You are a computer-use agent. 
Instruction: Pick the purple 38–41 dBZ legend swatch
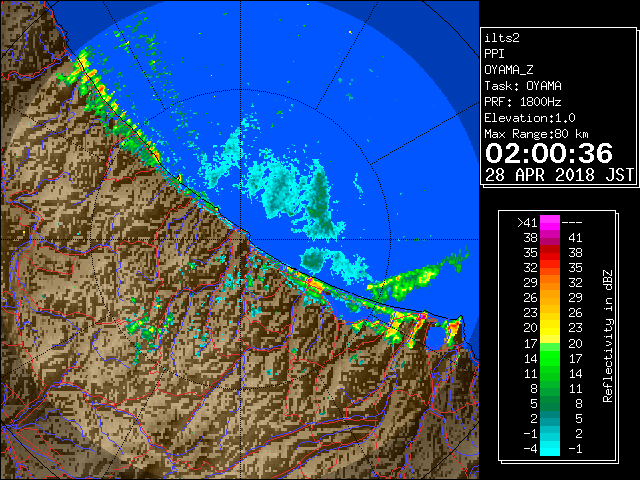[550, 238]
